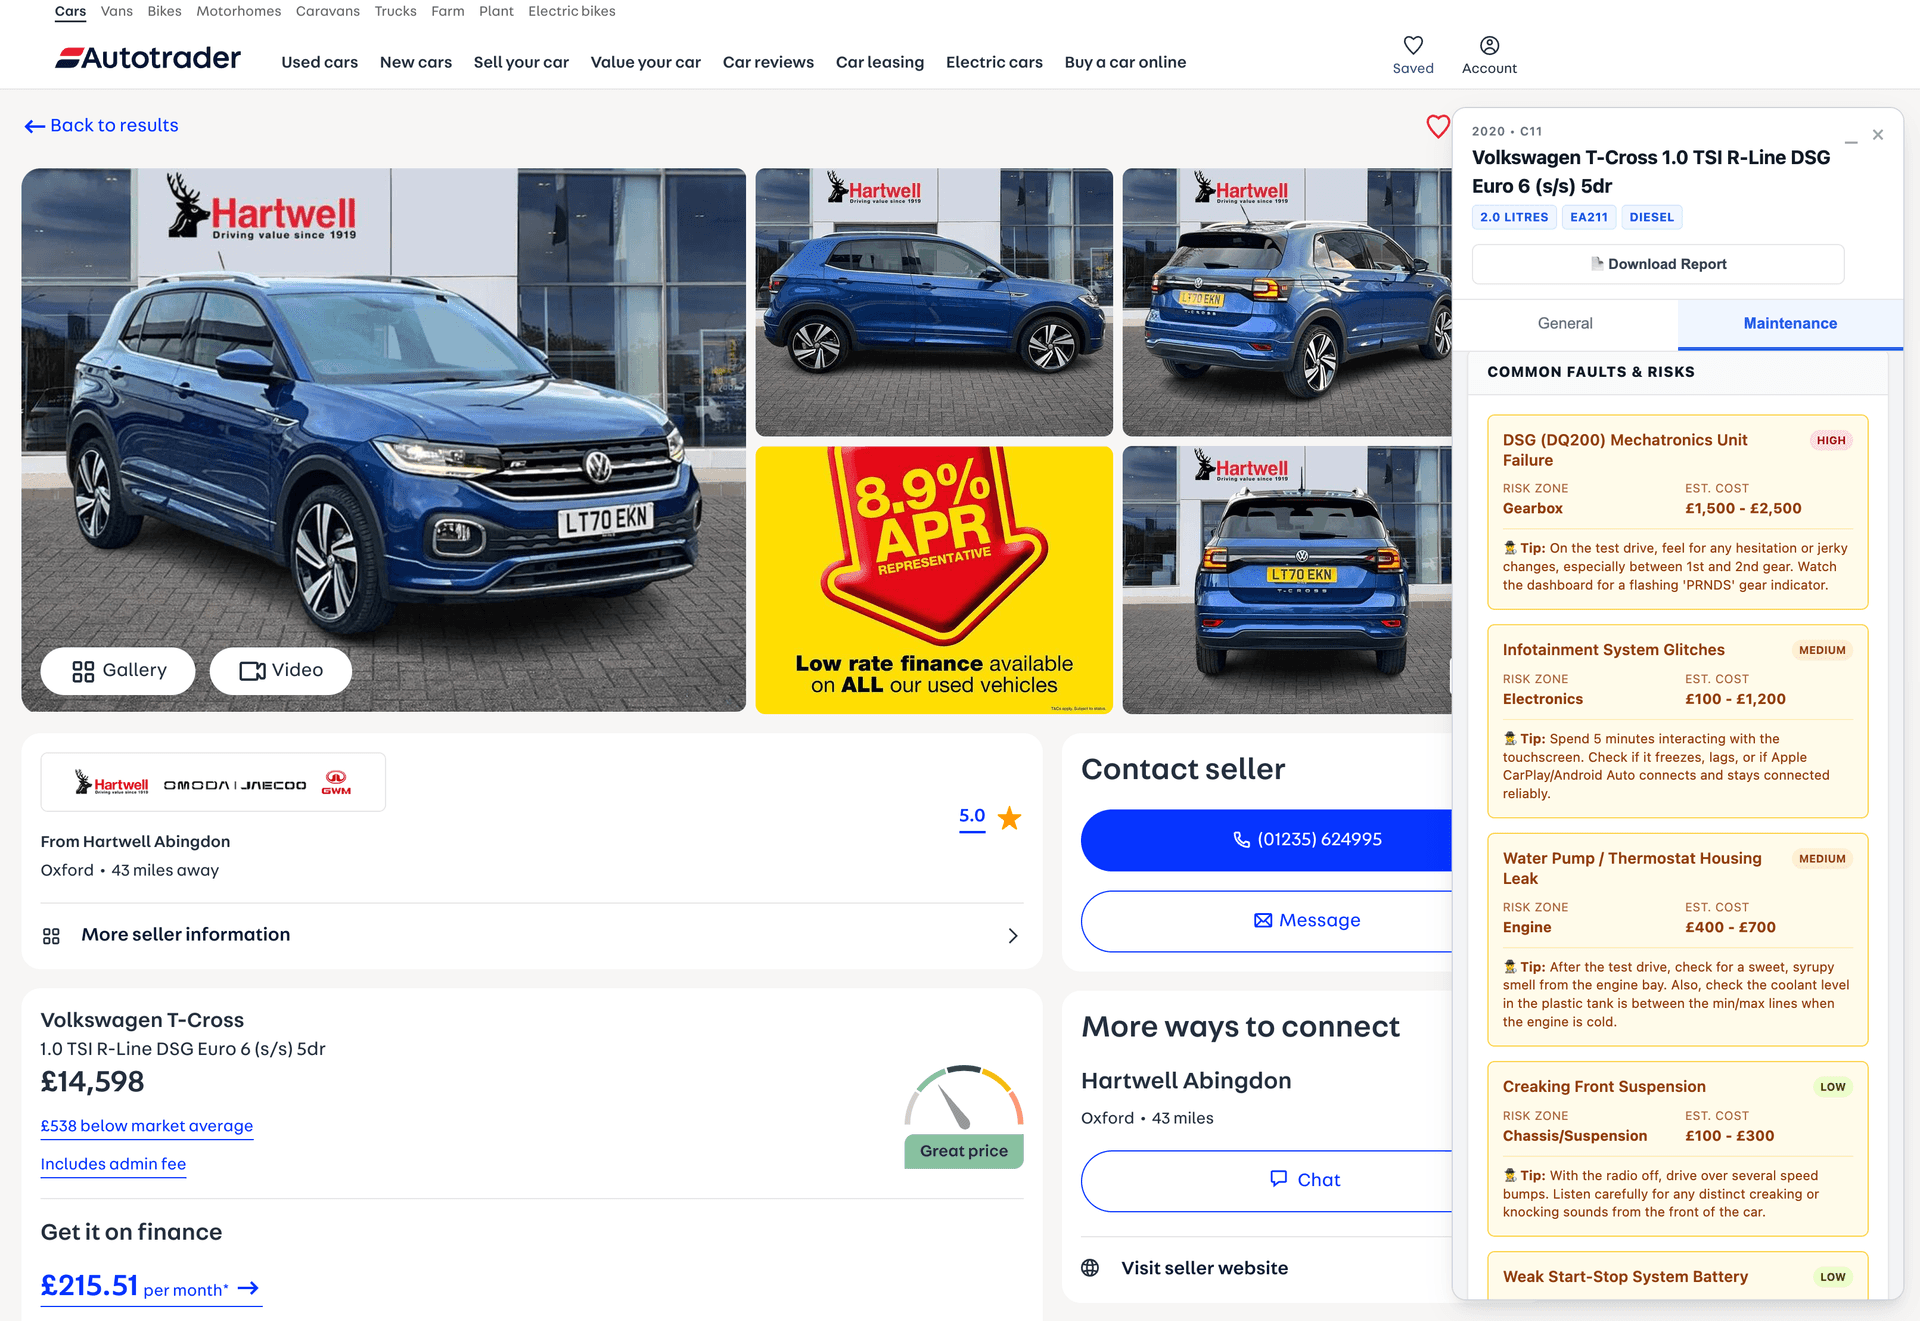Screen dimensions: 1920x1321
Task: Open the 5.0 star seller rating
Action: [972, 817]
